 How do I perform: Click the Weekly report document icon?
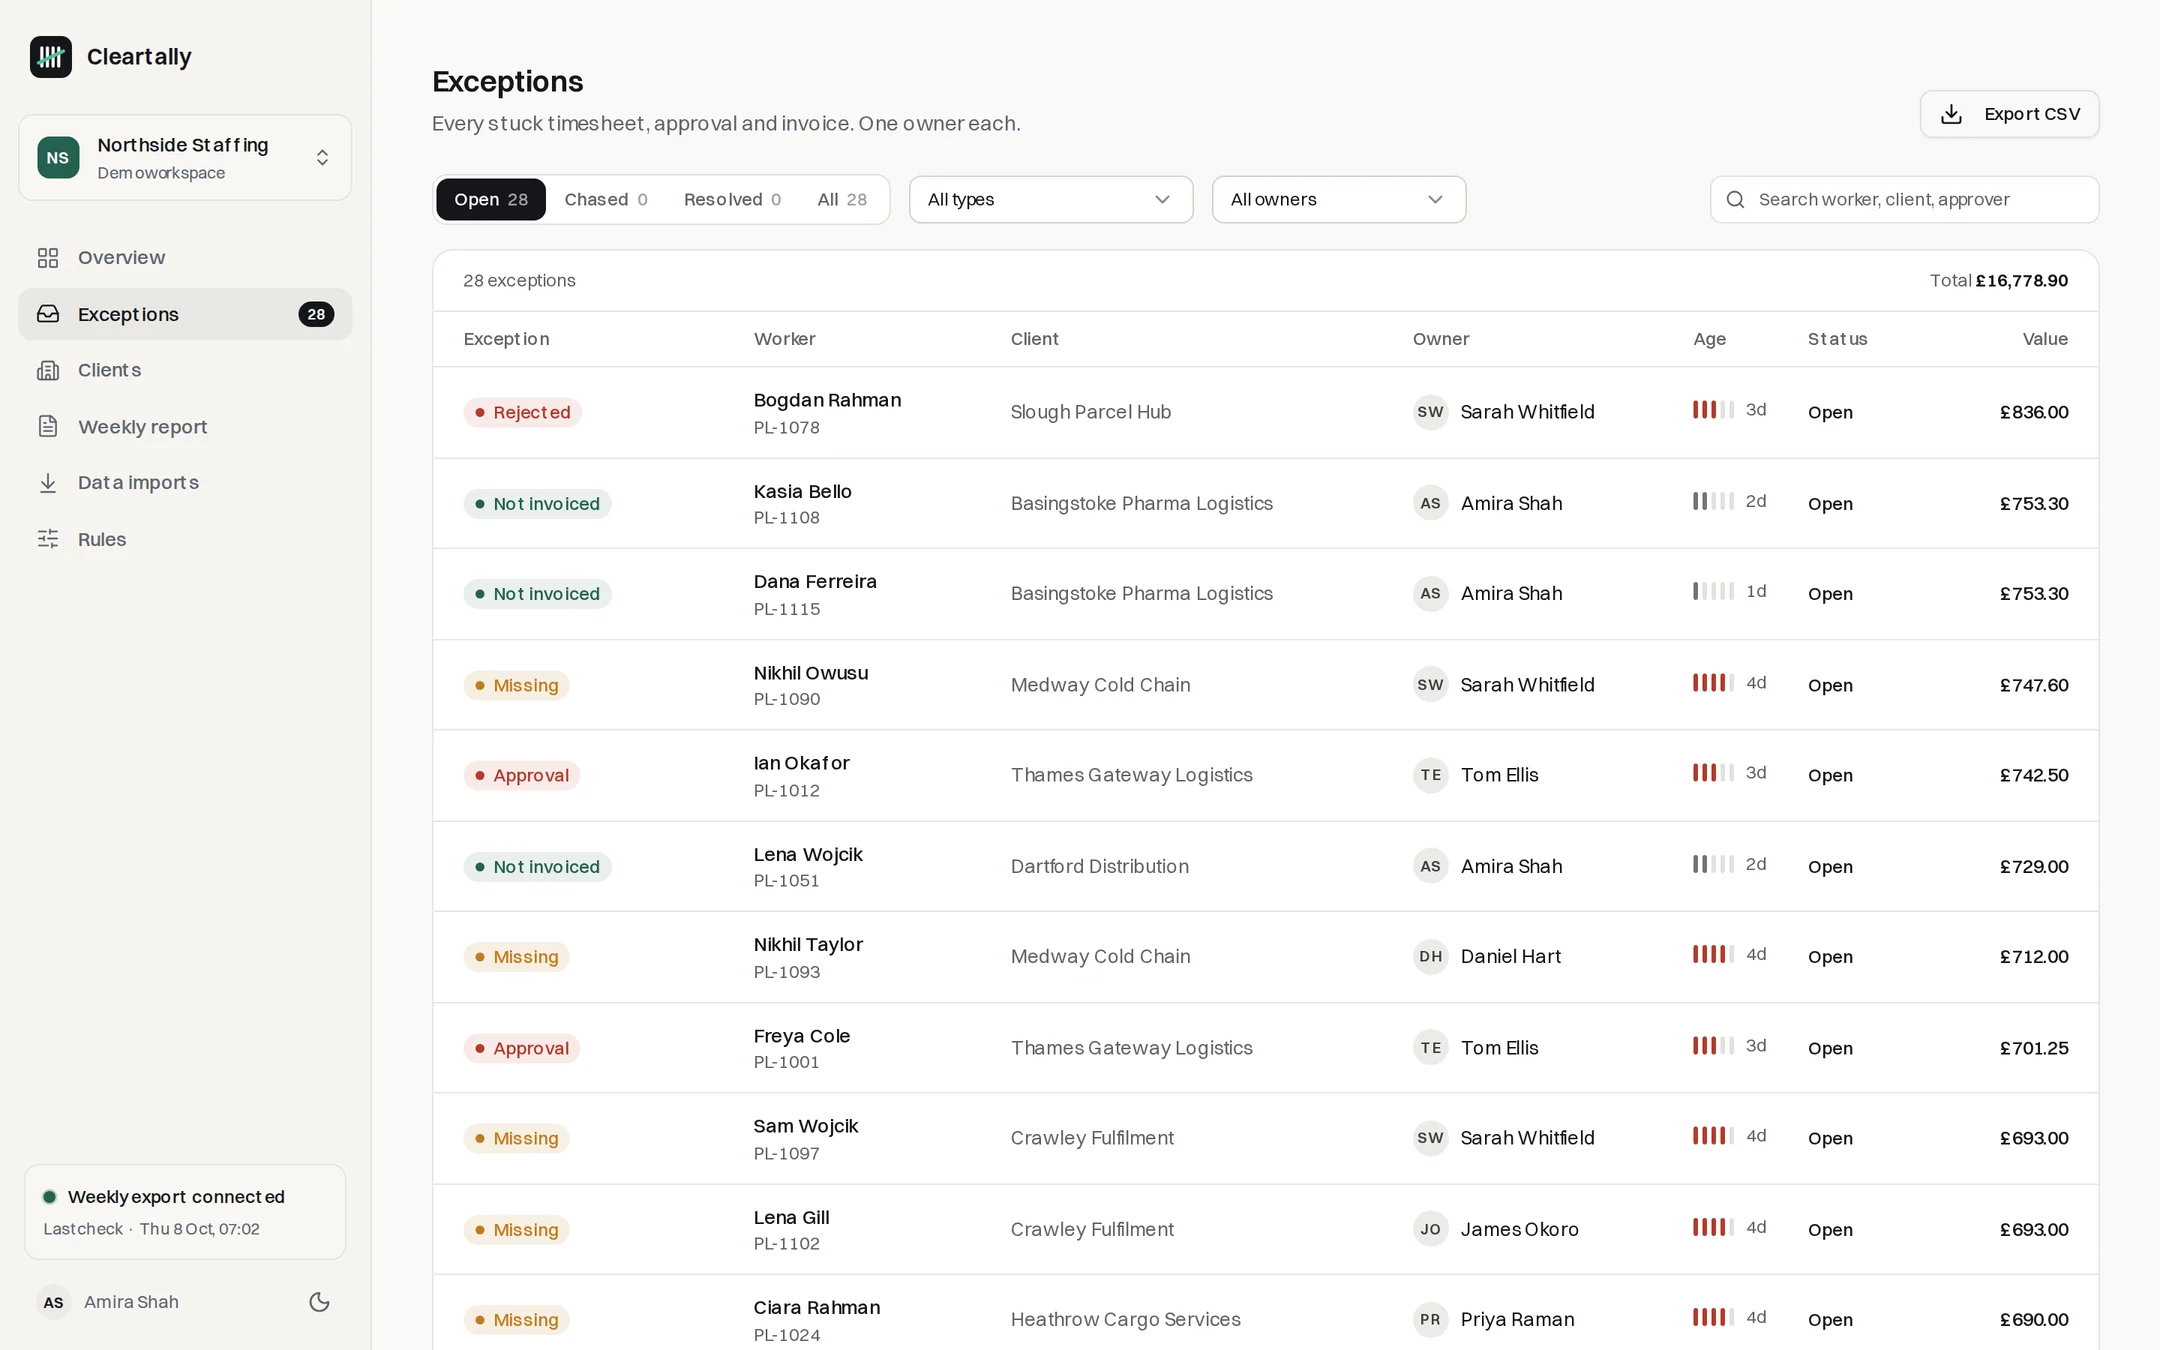pyautogui.click(x=48, y=427)
